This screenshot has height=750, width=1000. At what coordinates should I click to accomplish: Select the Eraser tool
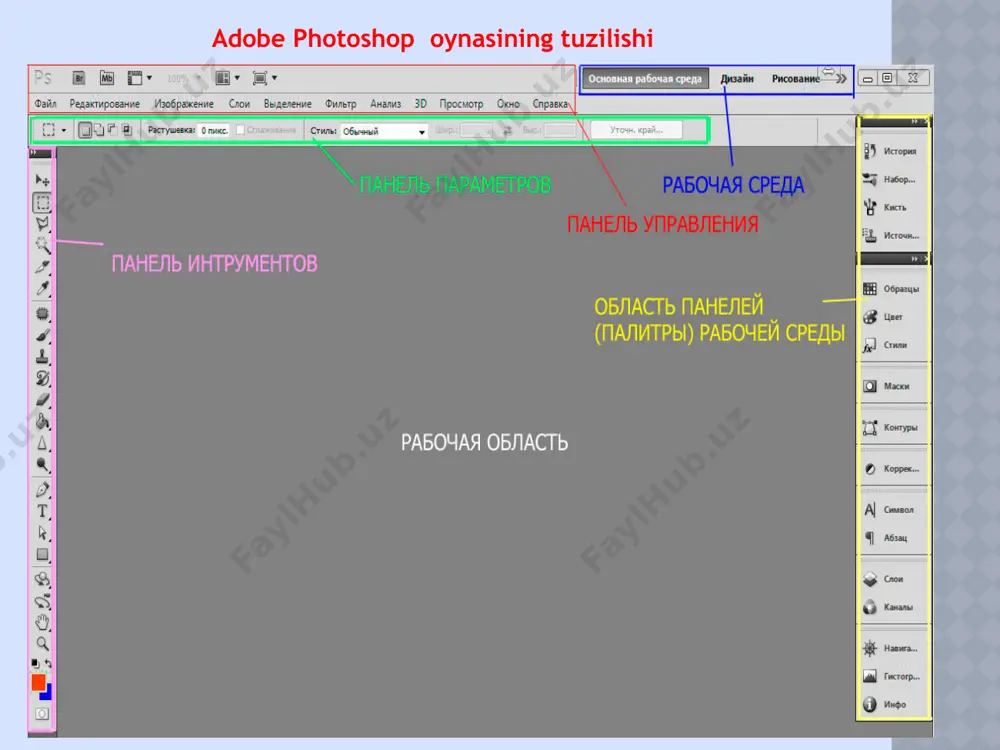(x=42, y=400)
